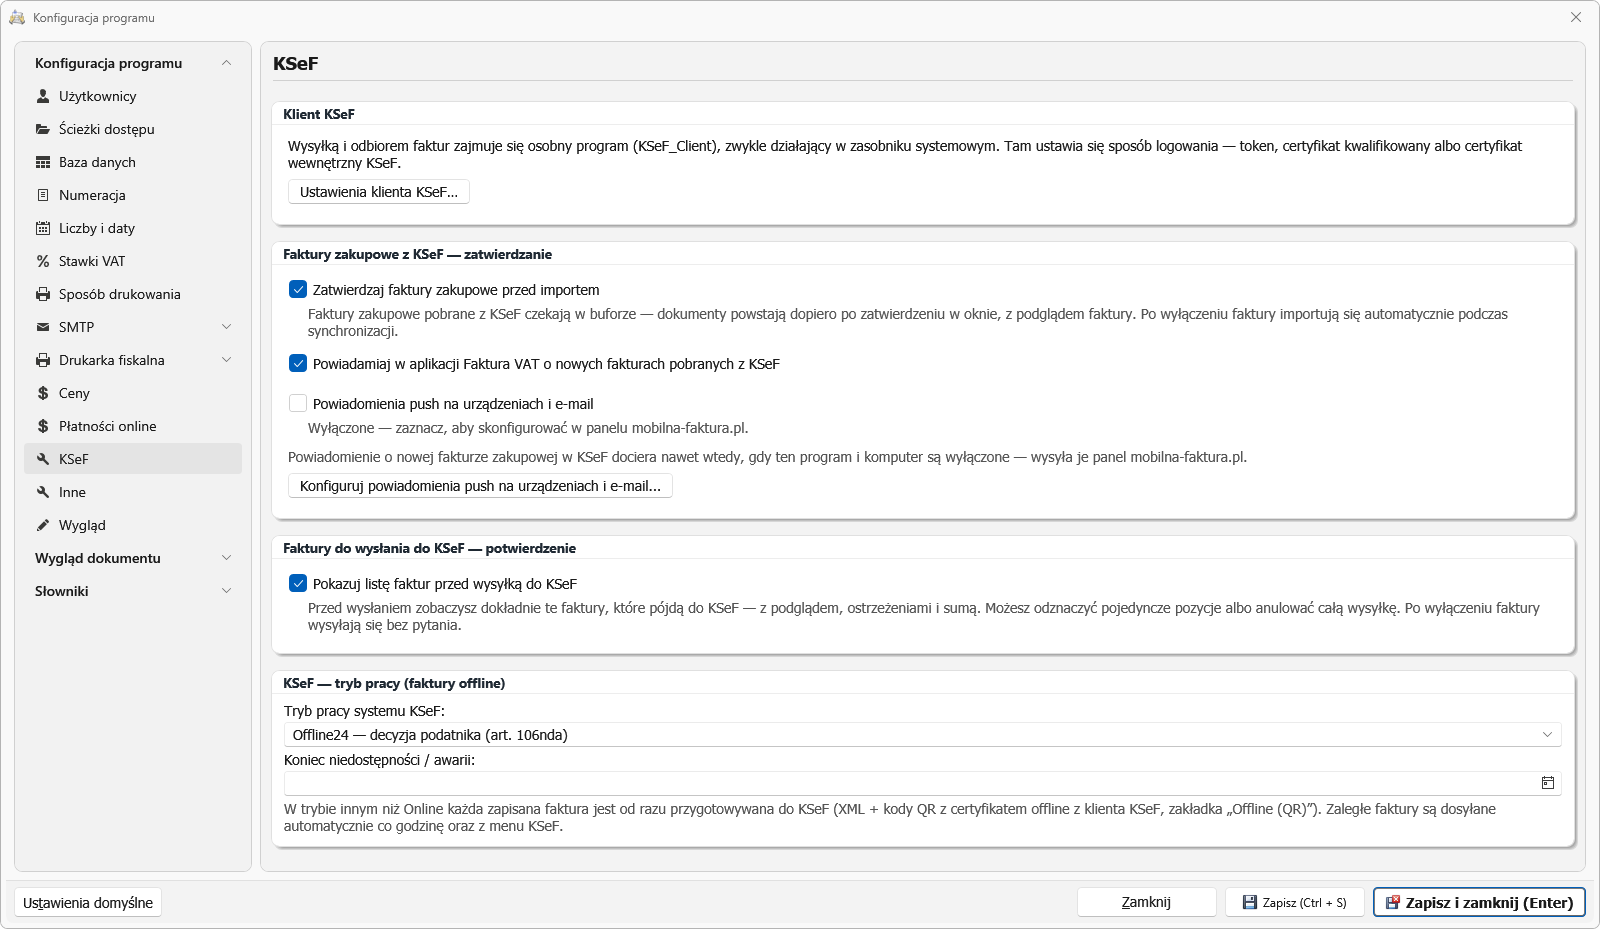Click the printer icon beside Sposób drukowania

43,294
